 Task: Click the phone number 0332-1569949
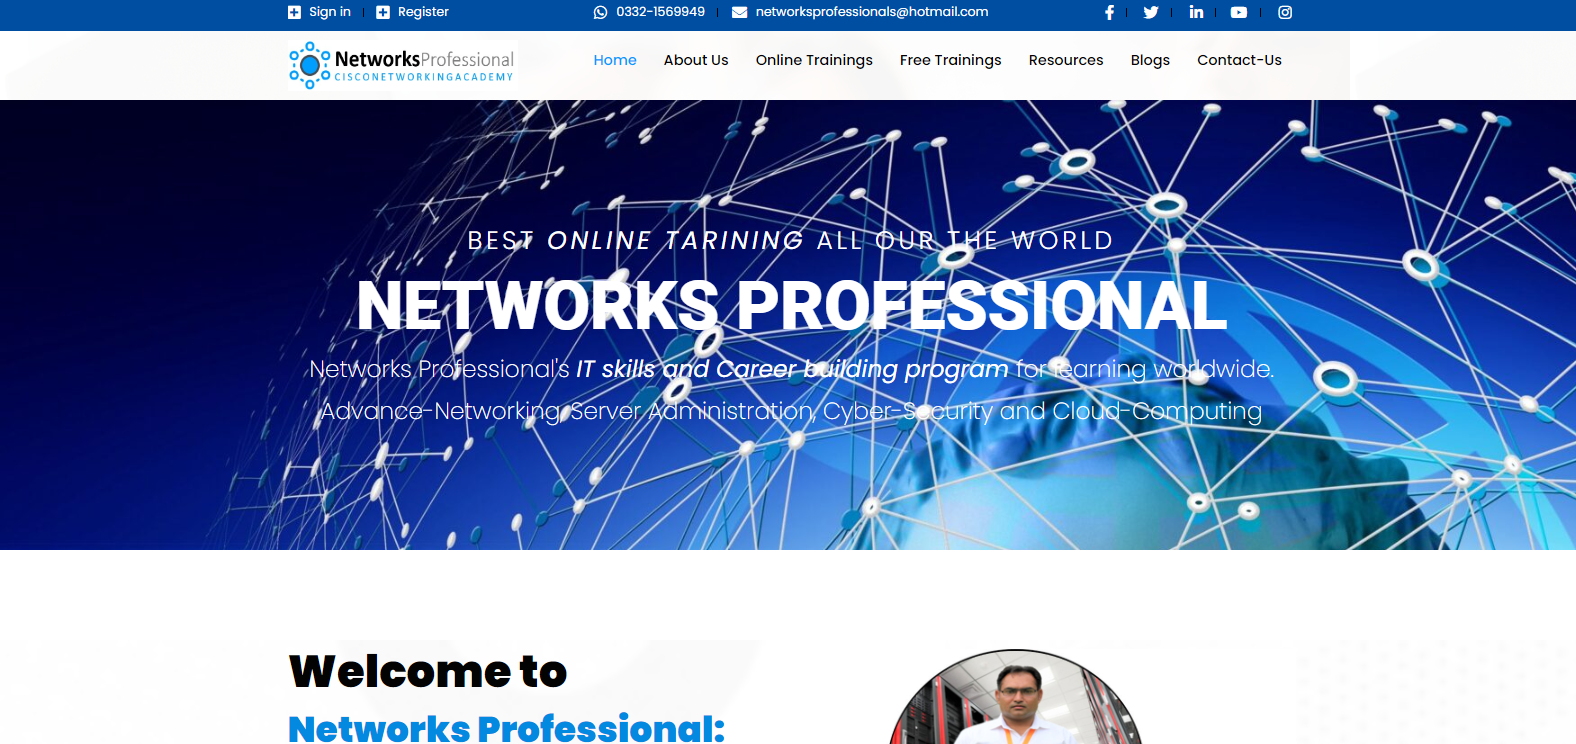[660, 12]
